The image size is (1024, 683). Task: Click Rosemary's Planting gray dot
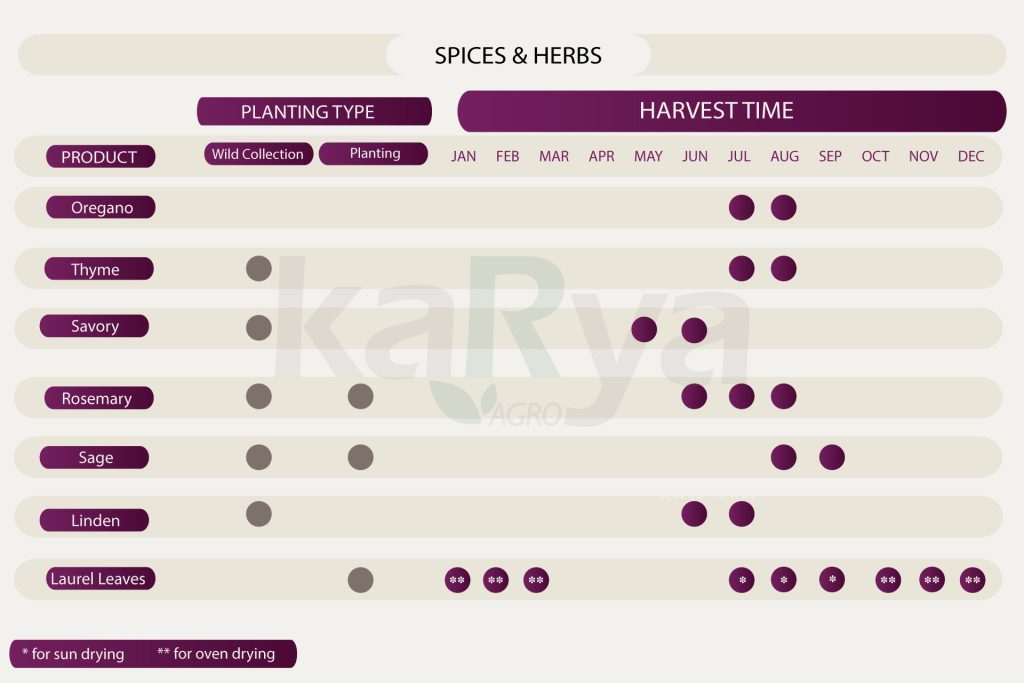(361, 396)
